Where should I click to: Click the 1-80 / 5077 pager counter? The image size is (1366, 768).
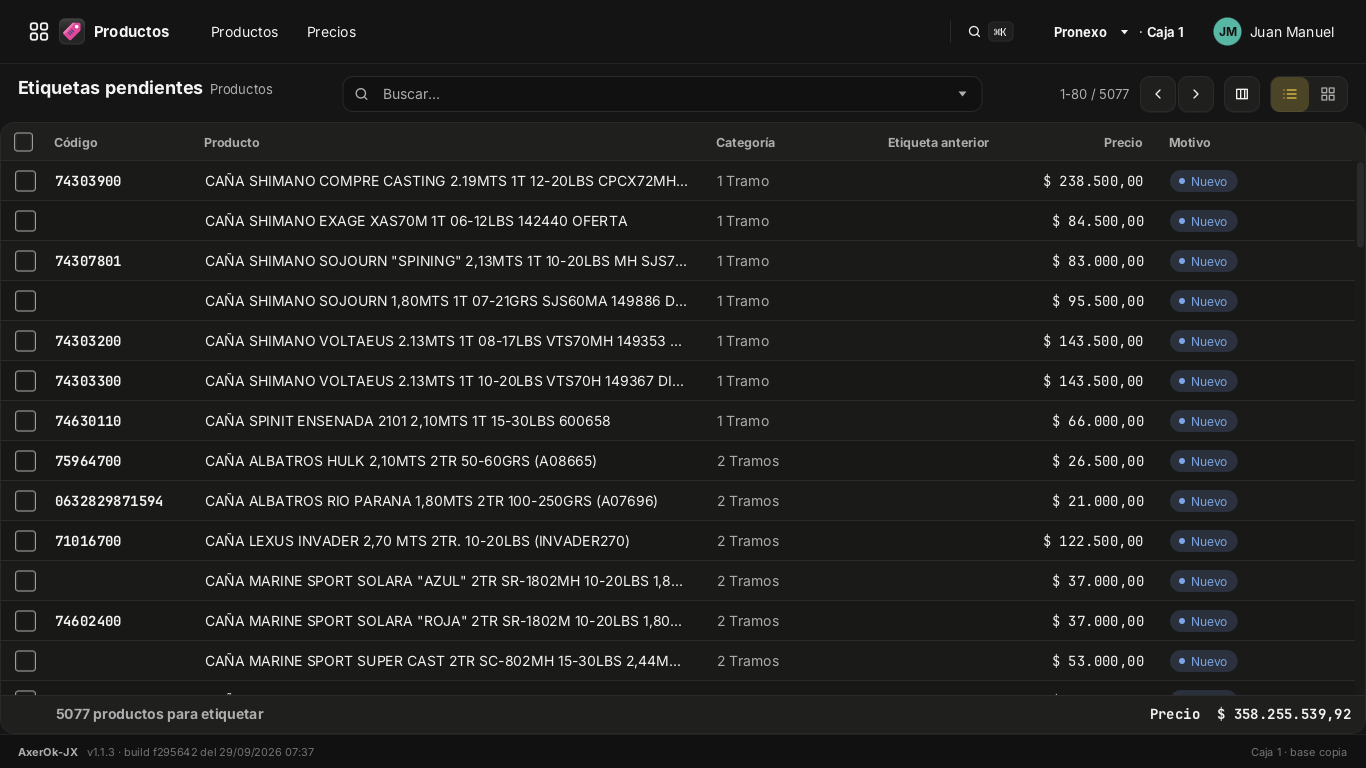pos(1094,94)
